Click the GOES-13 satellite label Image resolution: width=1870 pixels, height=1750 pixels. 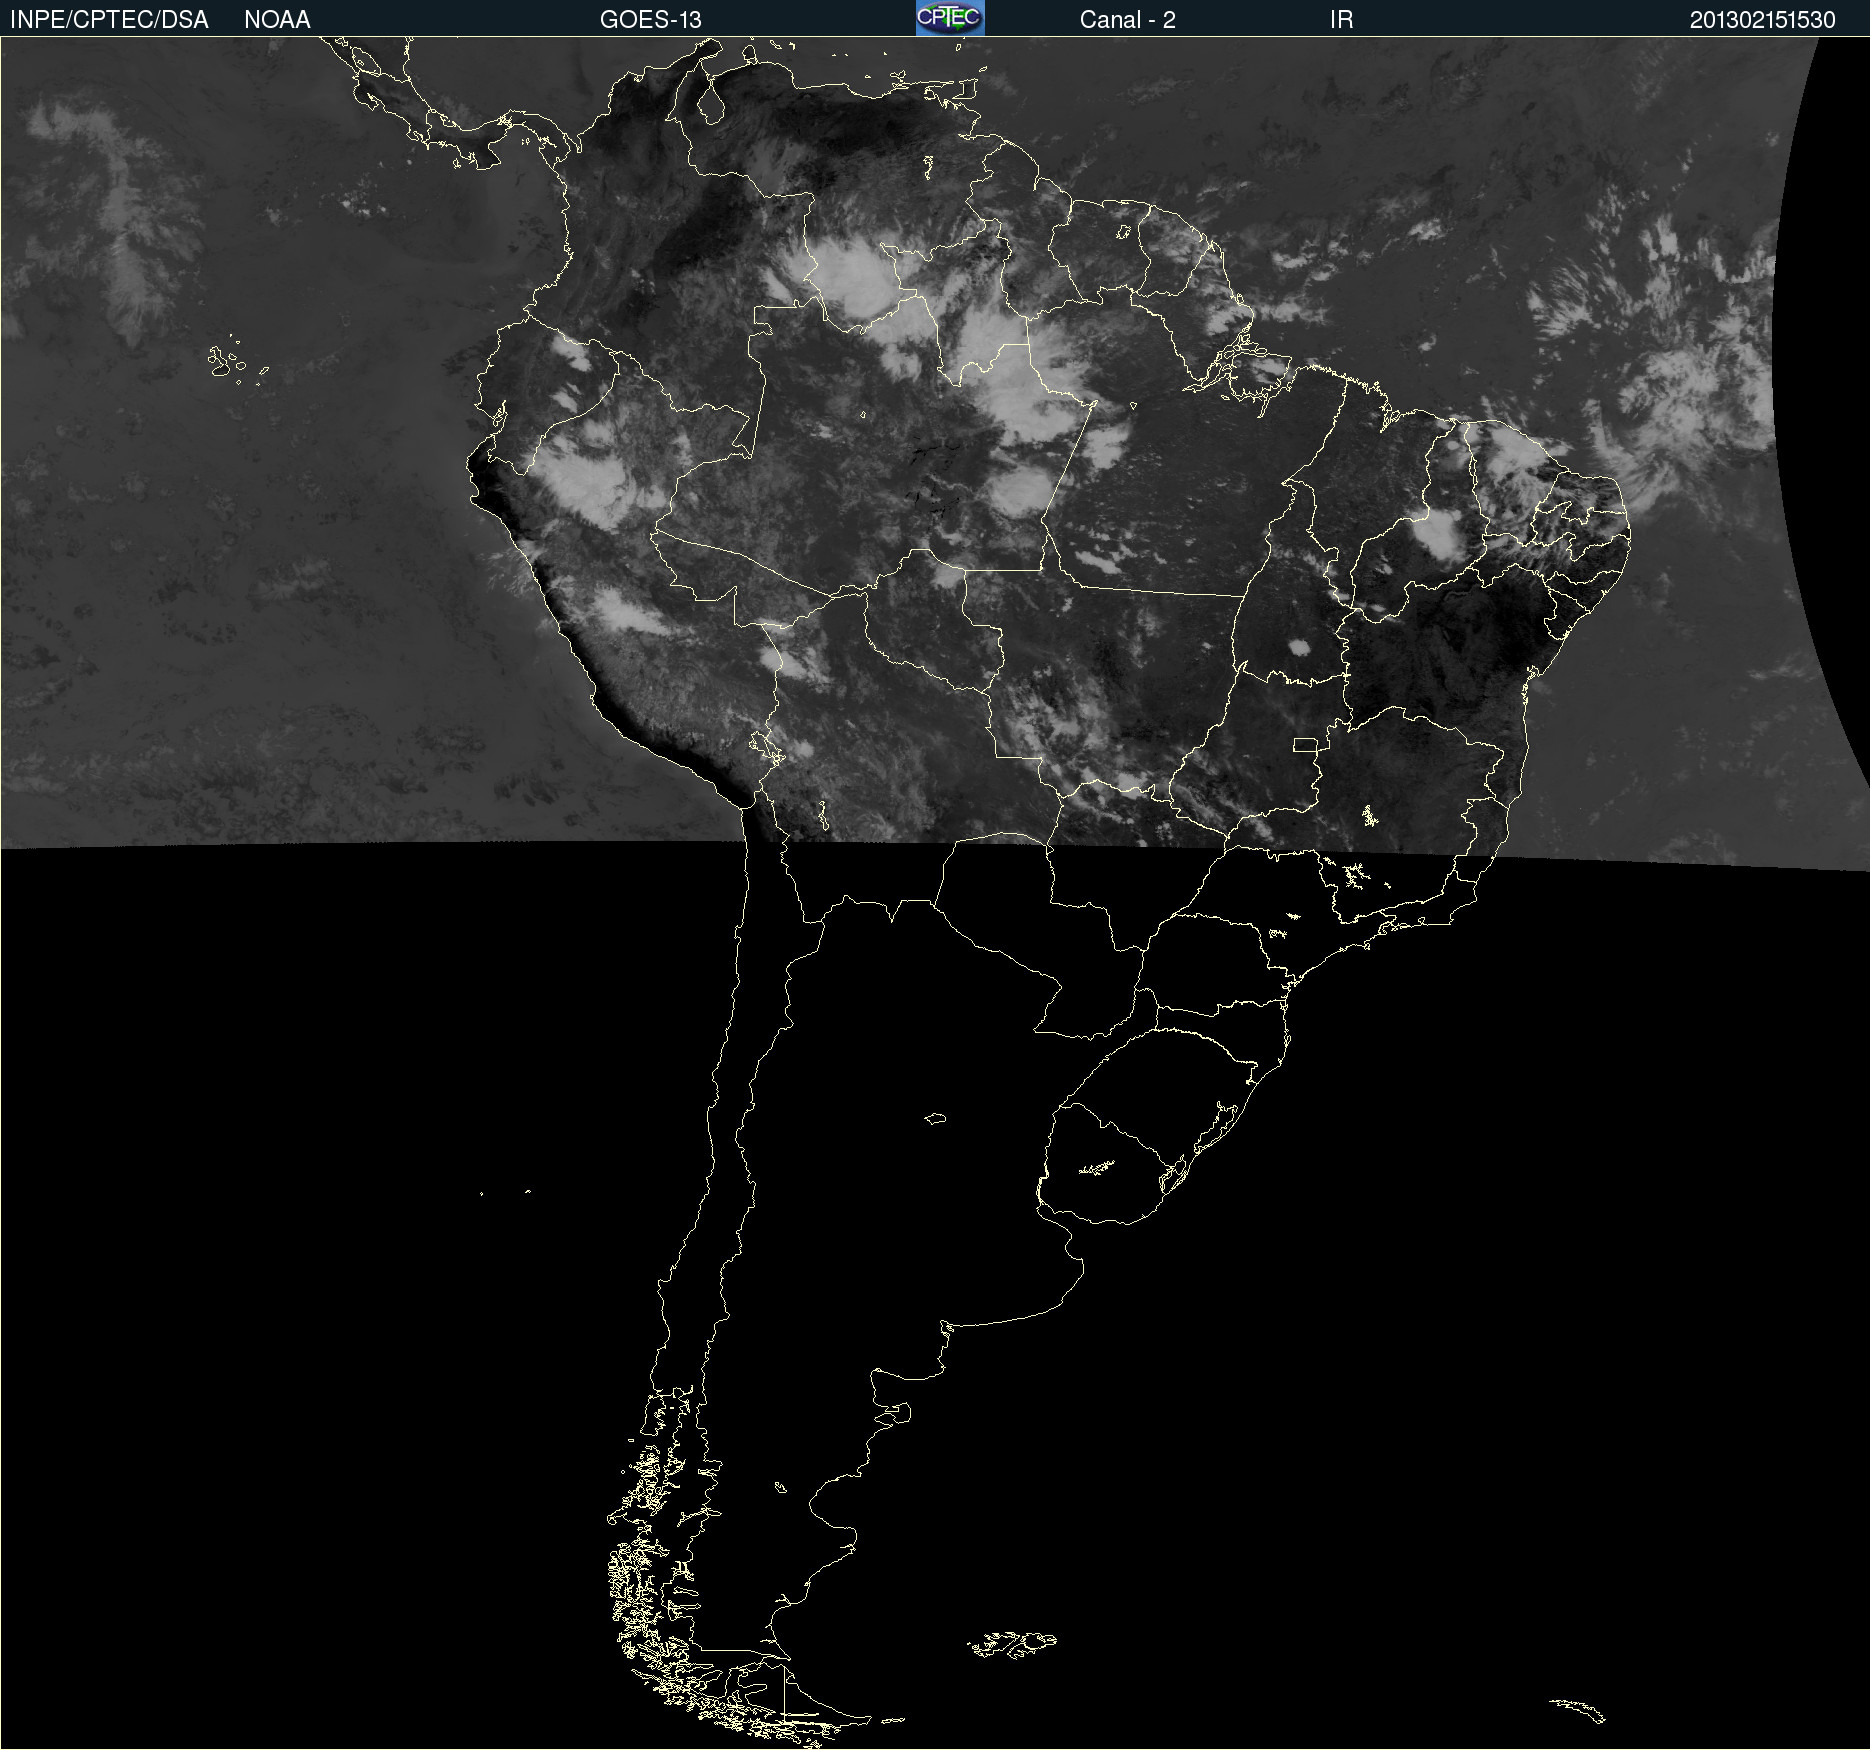tap(651, 20)
